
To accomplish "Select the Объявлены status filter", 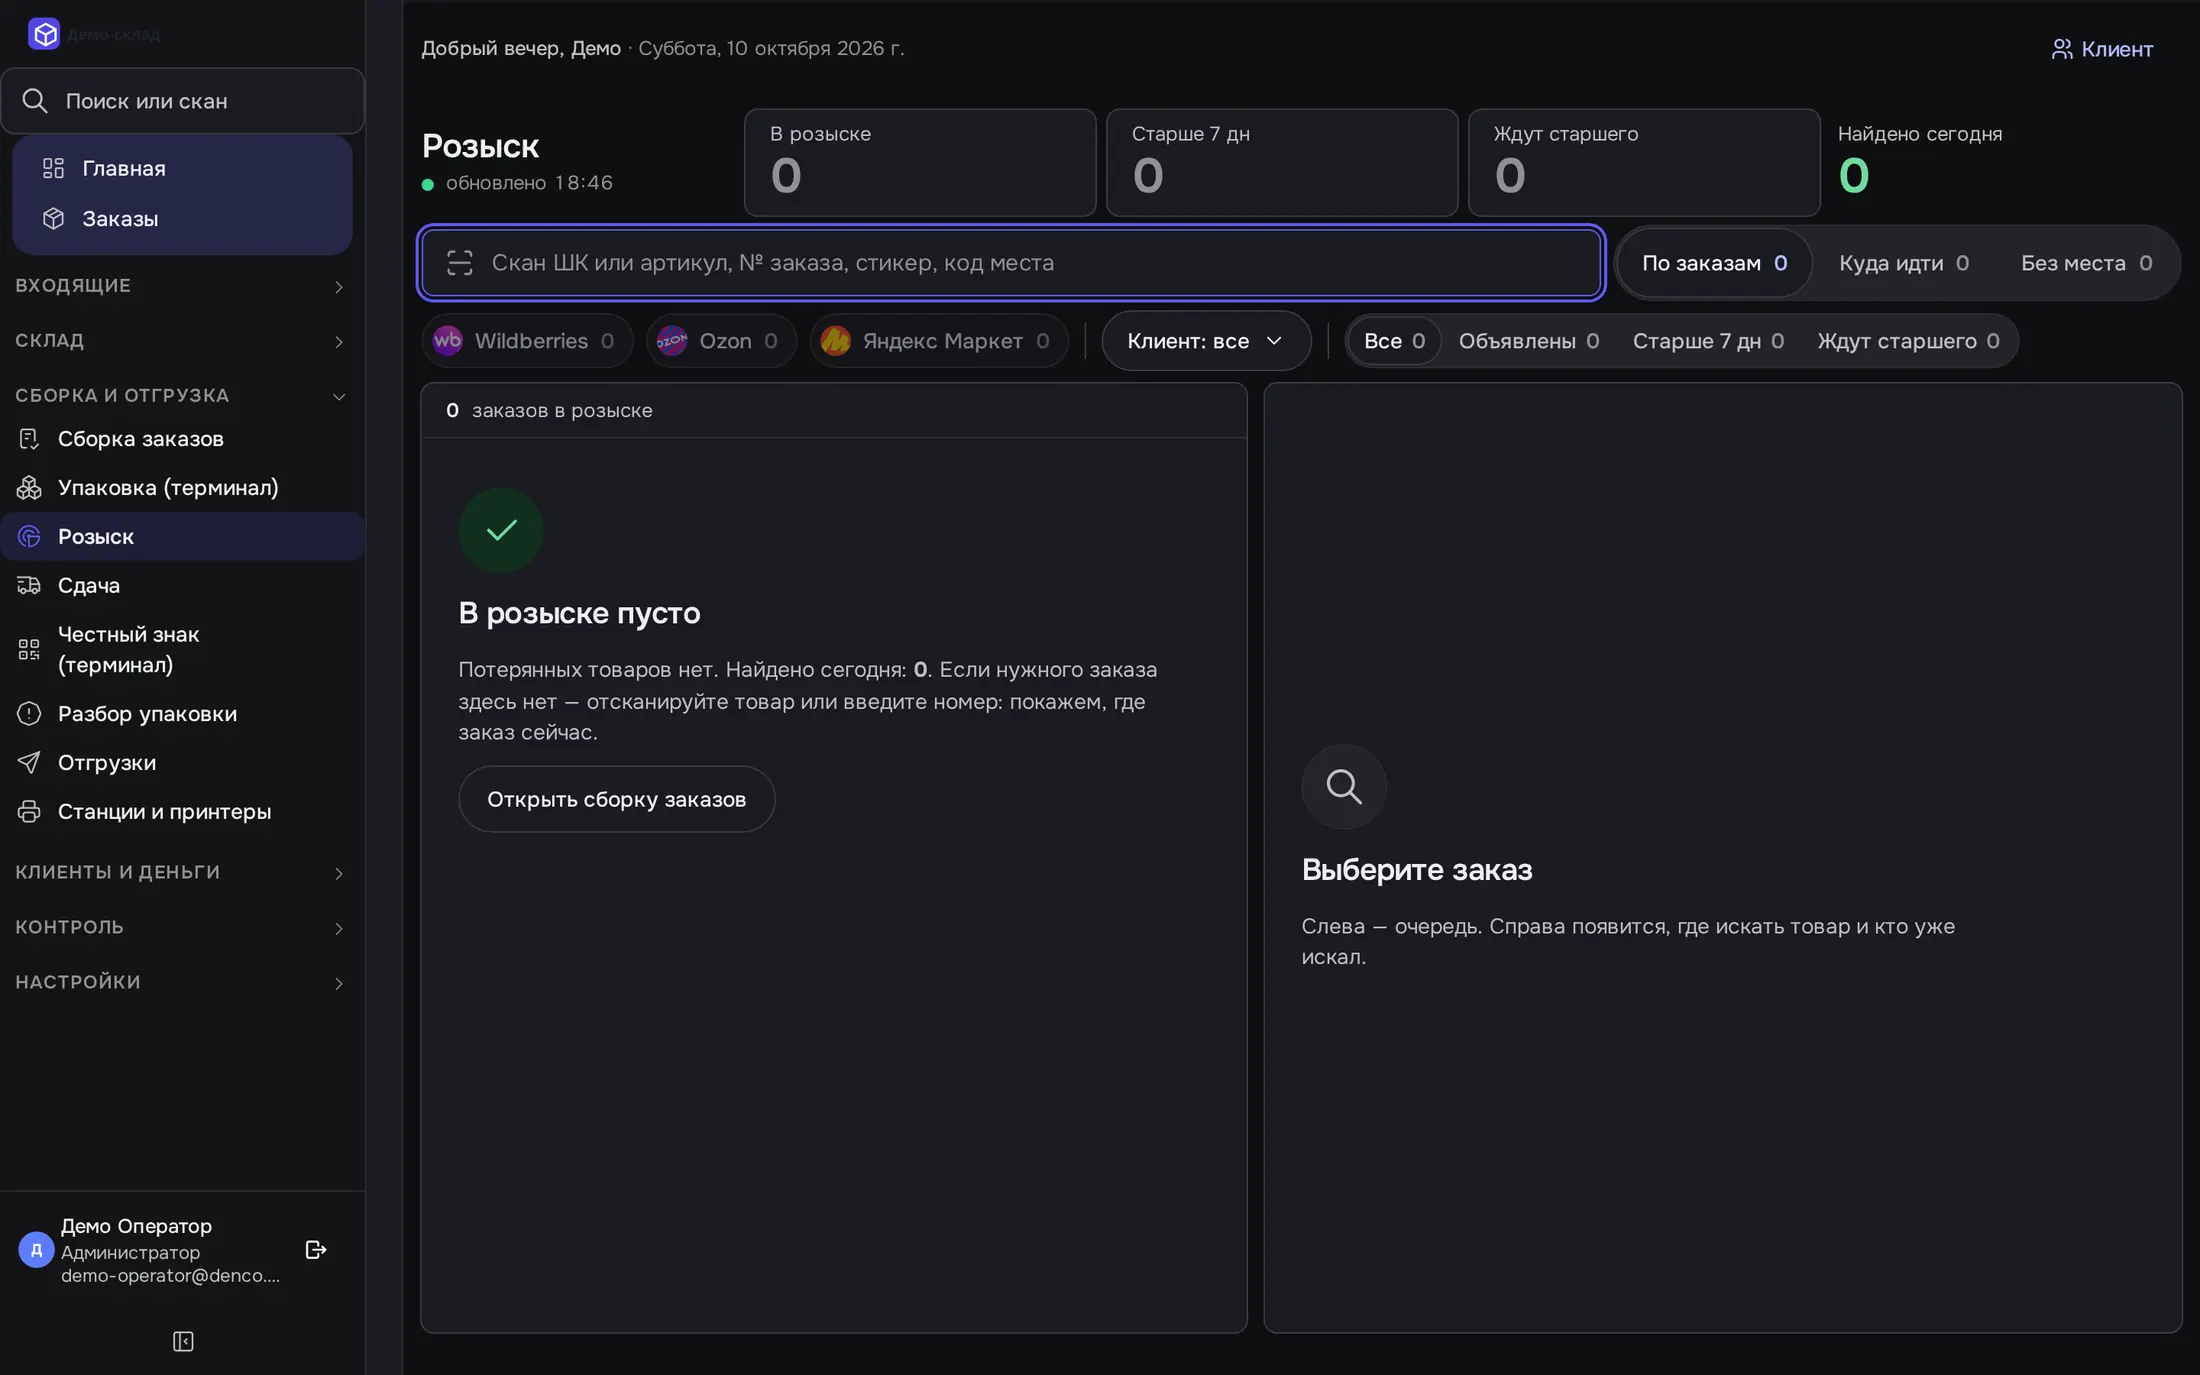I will (1529, 341).
